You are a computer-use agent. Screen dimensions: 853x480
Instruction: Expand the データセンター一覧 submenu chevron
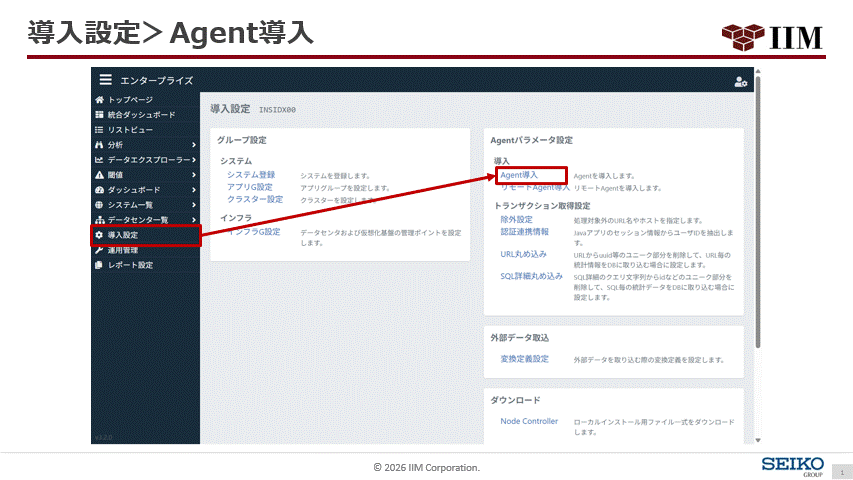pos(194,220)
